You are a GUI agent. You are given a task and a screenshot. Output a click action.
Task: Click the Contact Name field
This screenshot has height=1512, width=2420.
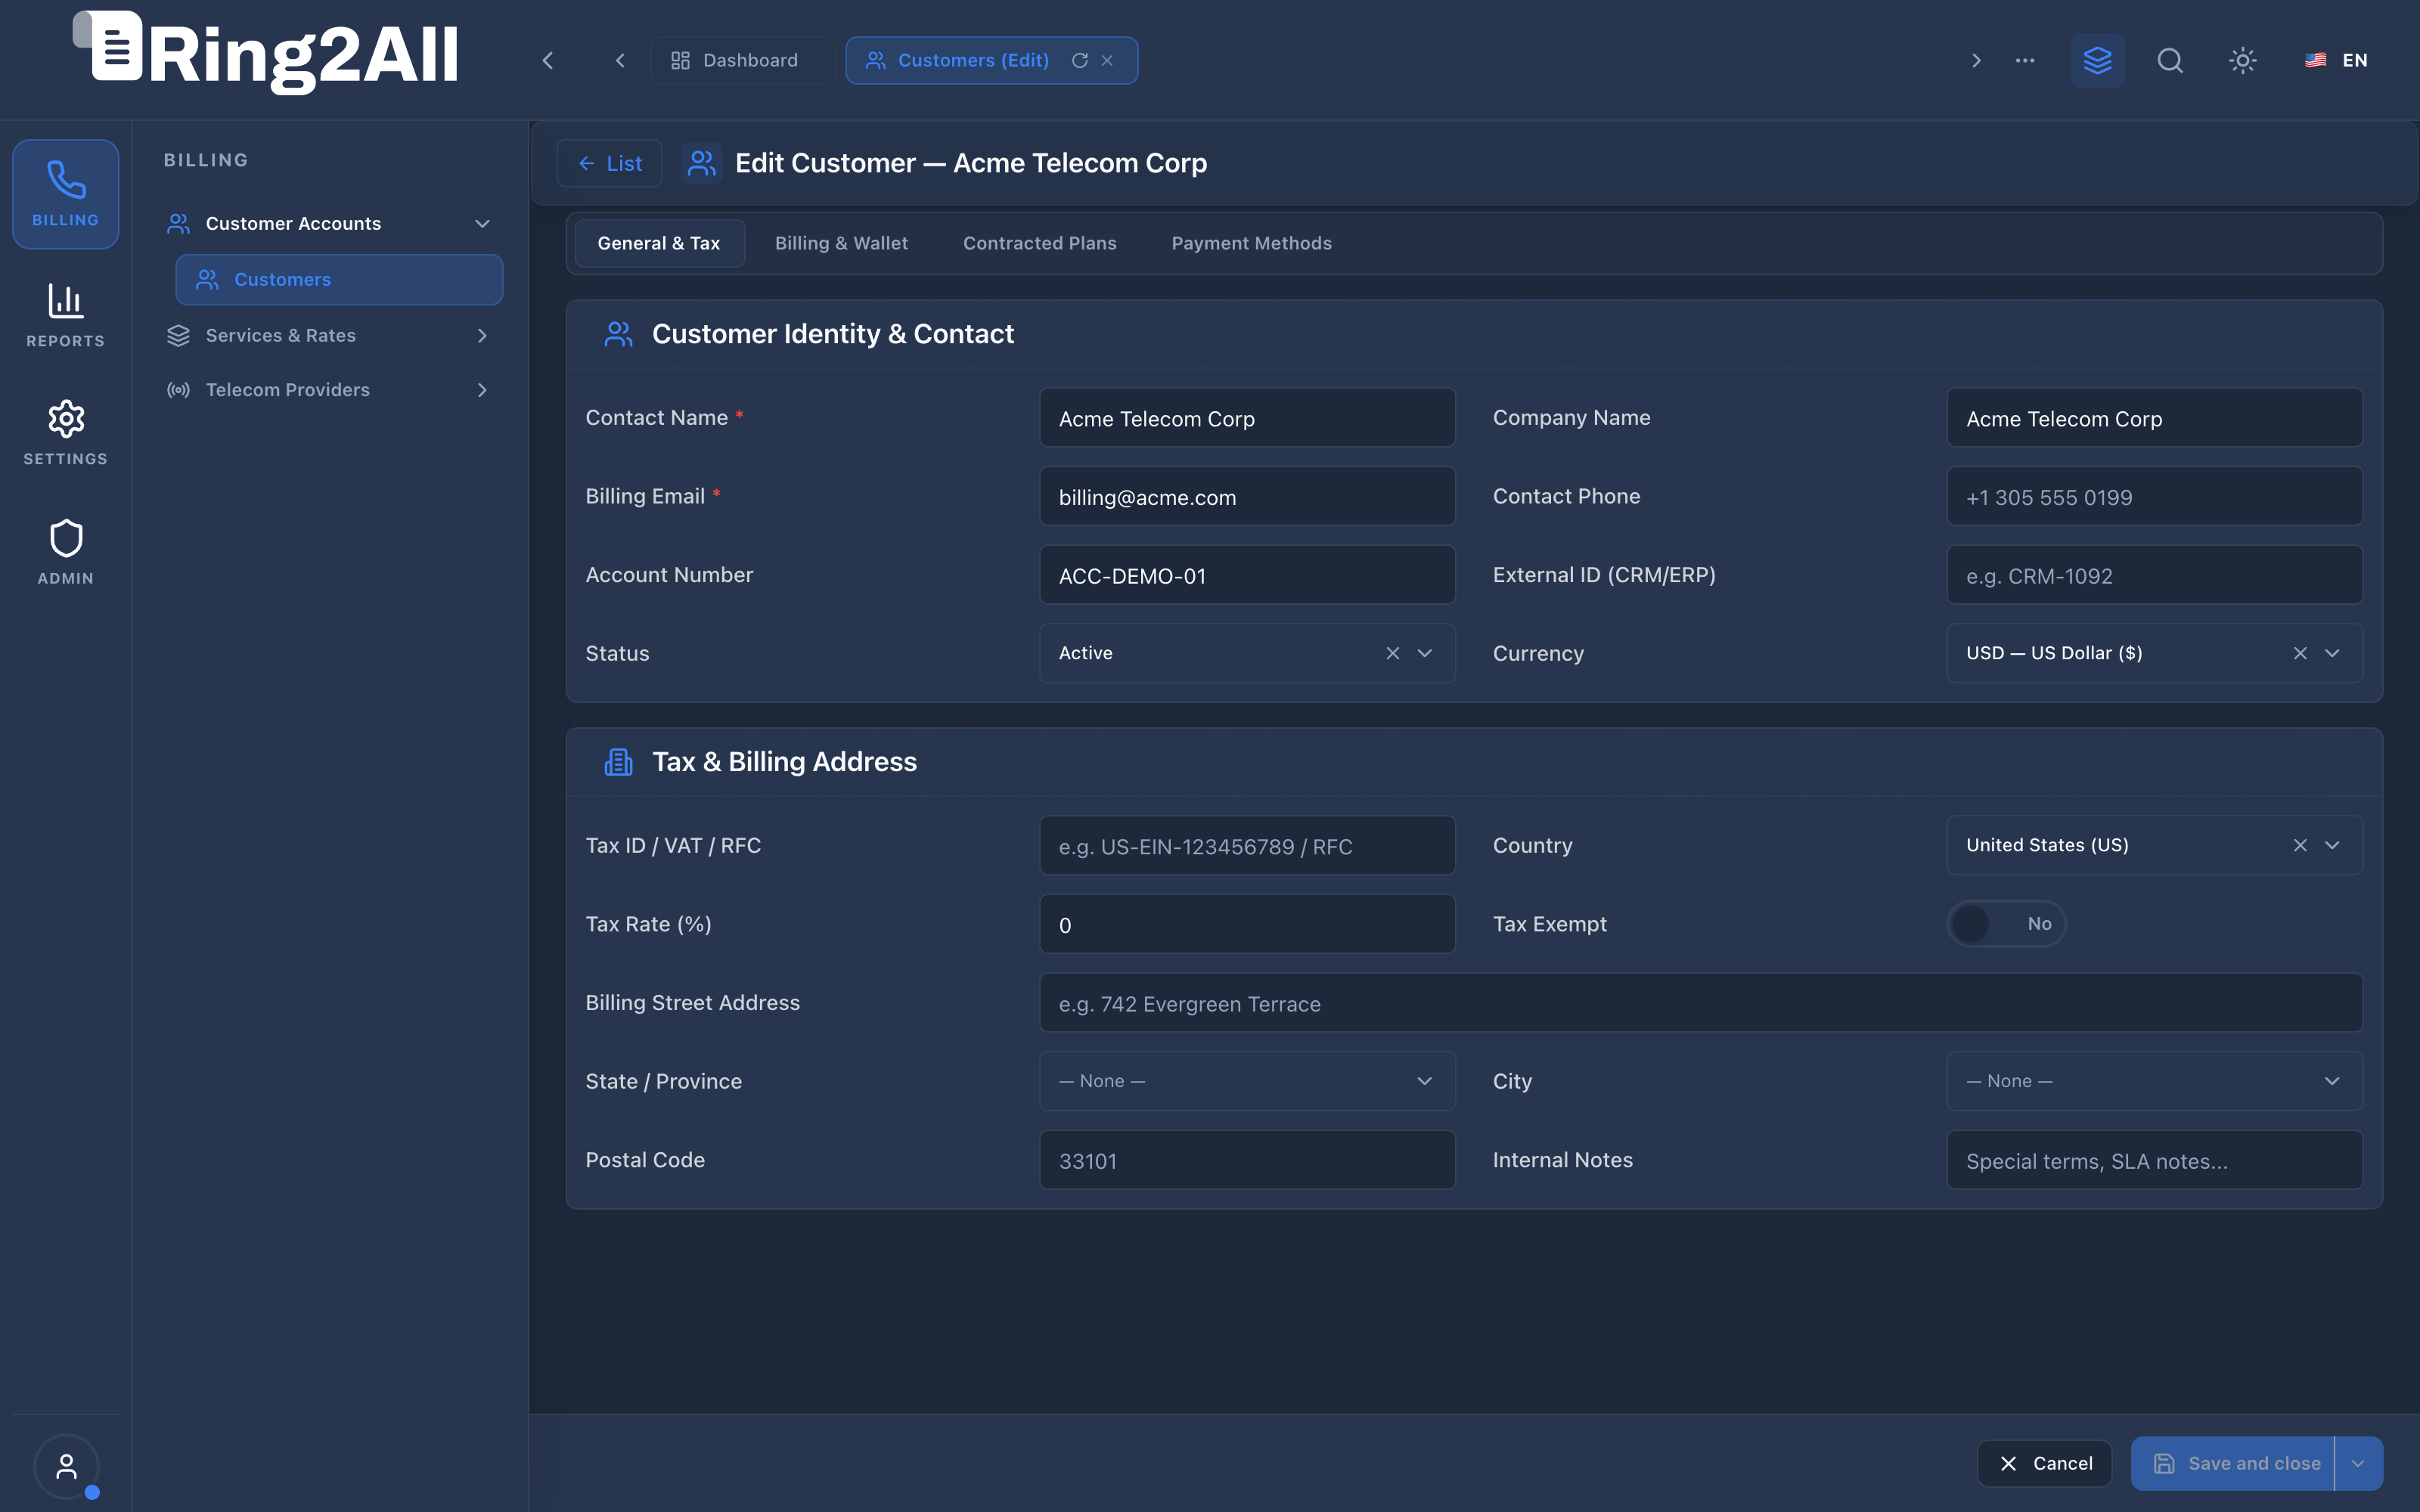click(x=1247, y=418)
